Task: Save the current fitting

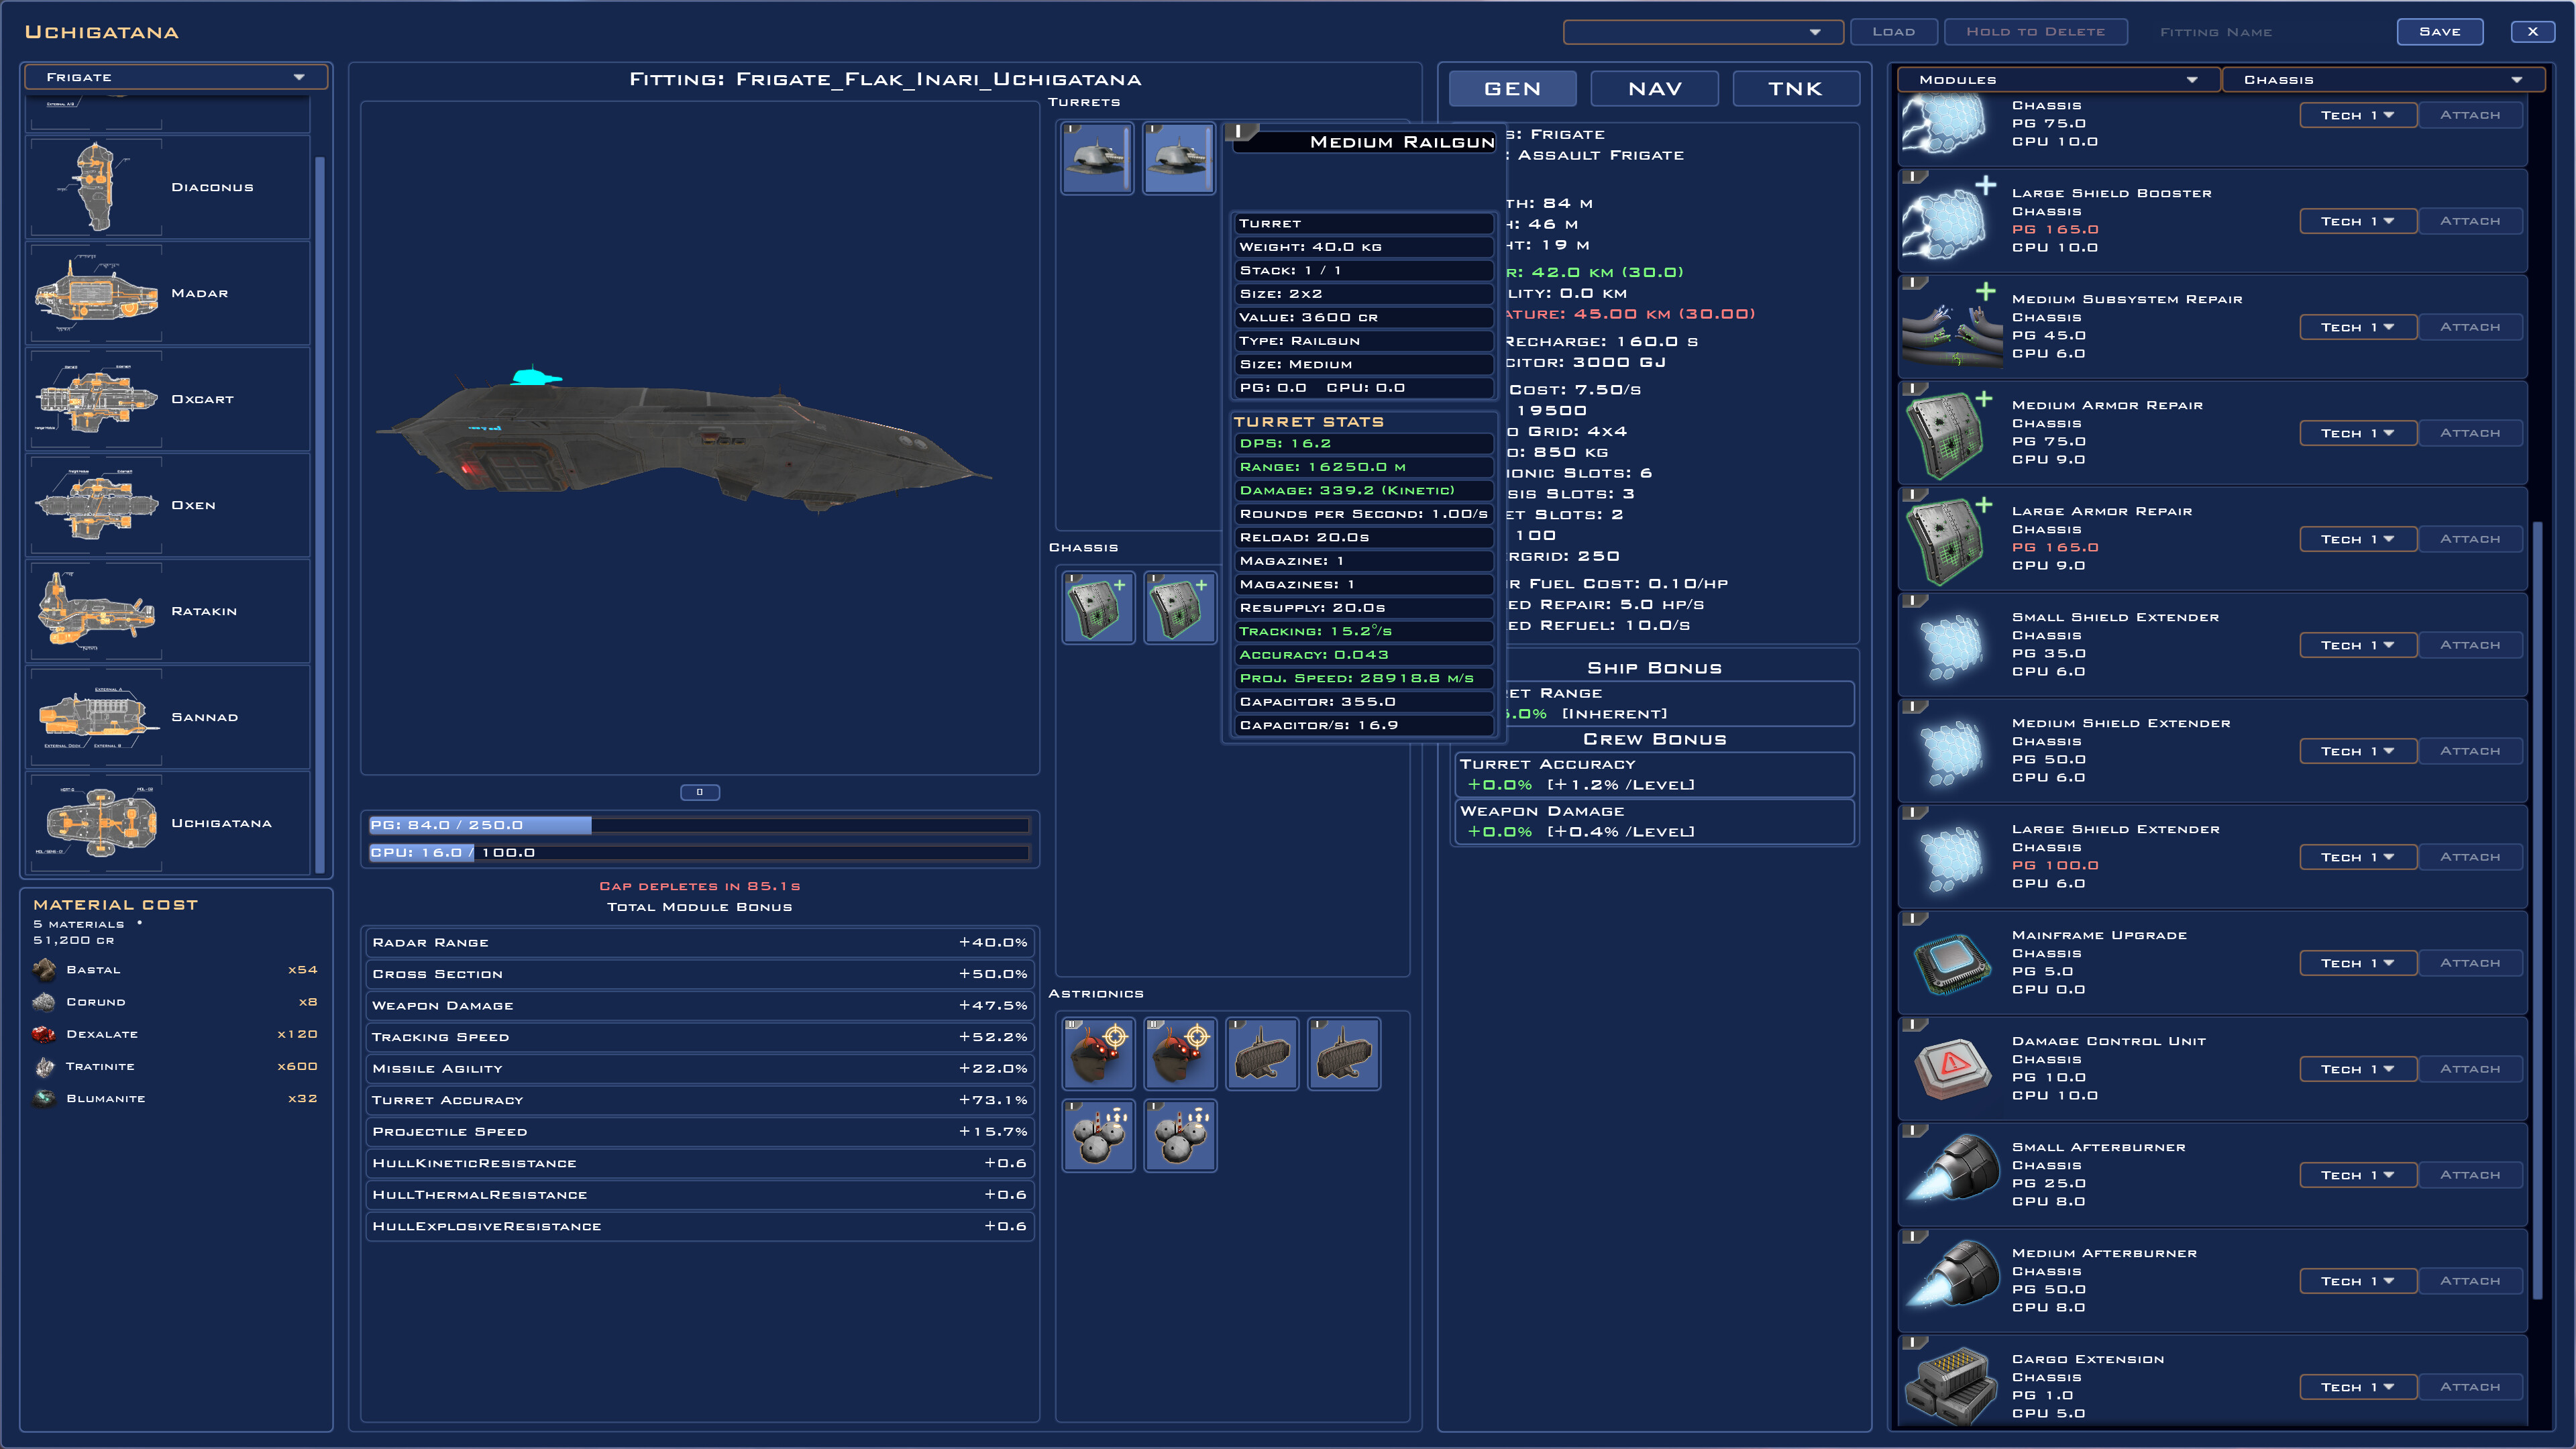Action: click(x=2440, y=32)
